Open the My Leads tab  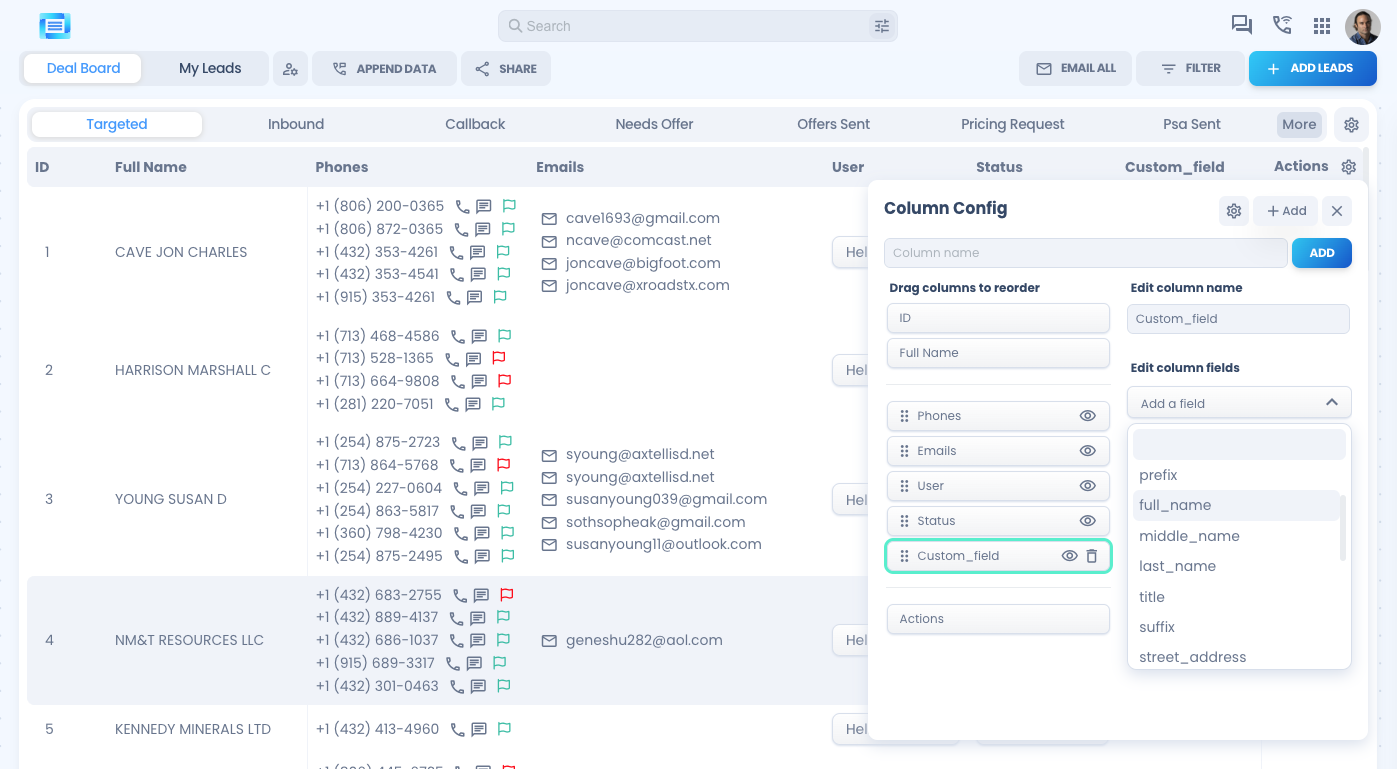[x=210, y=69]
